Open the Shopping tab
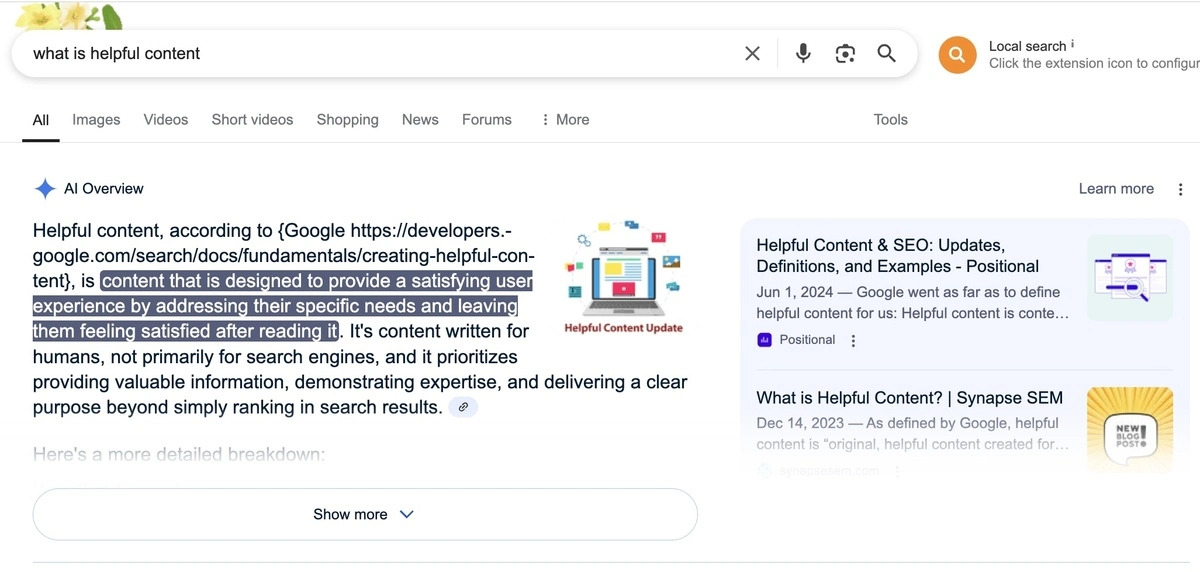 coord(348,119)
